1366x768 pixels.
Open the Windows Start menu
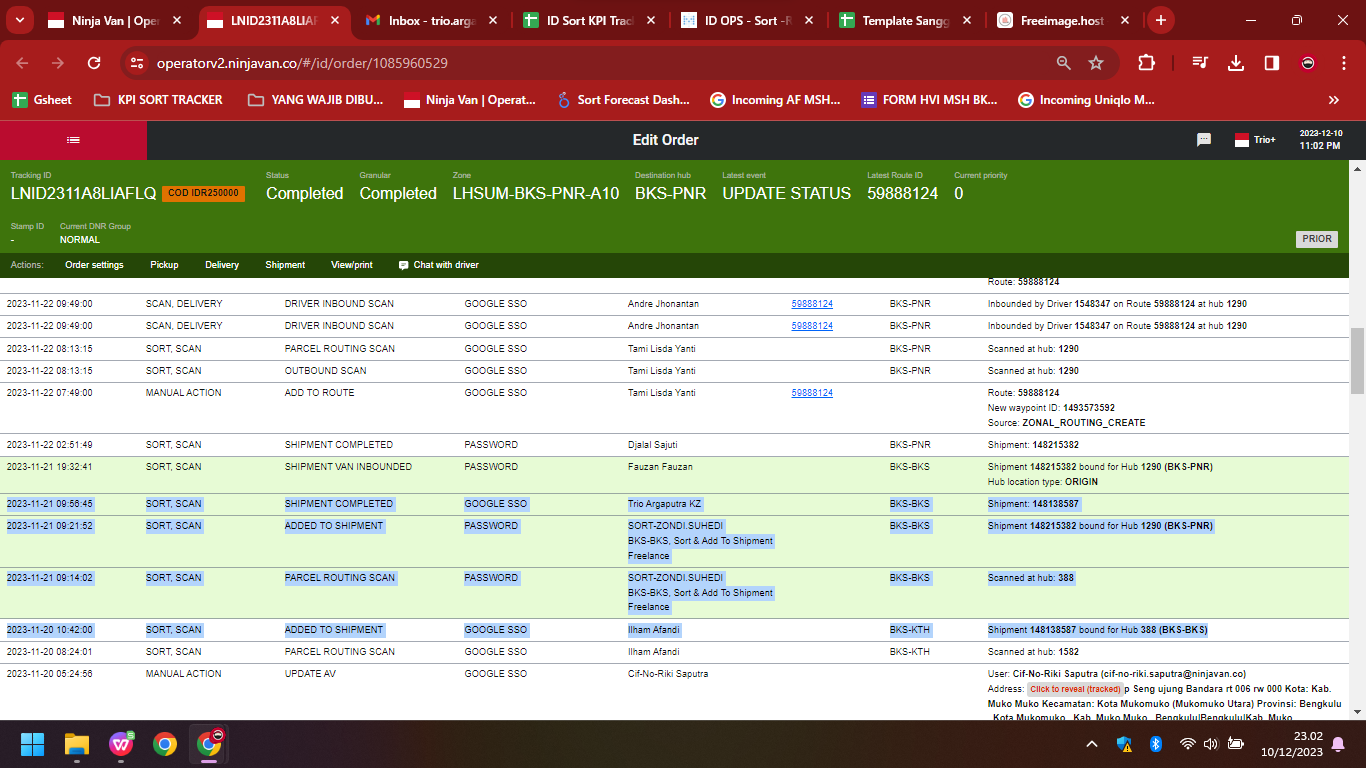tap(33, 744)
